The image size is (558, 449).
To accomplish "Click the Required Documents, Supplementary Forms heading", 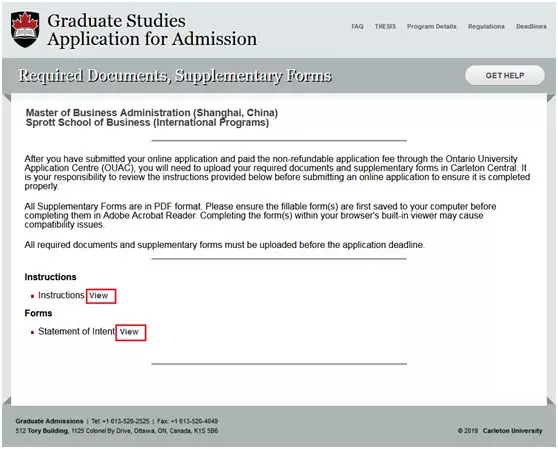I will point(175,76).
